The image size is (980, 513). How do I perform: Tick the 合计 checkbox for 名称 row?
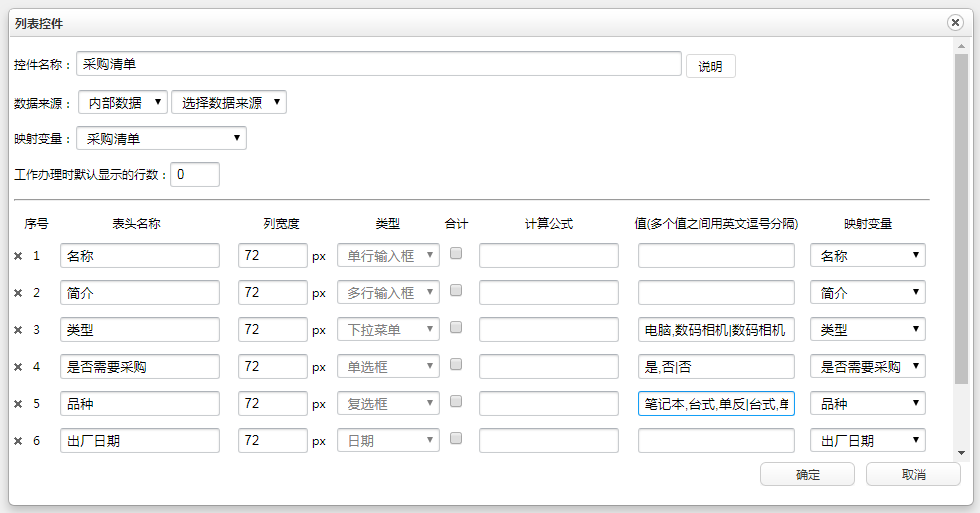[x=456, y=254]
